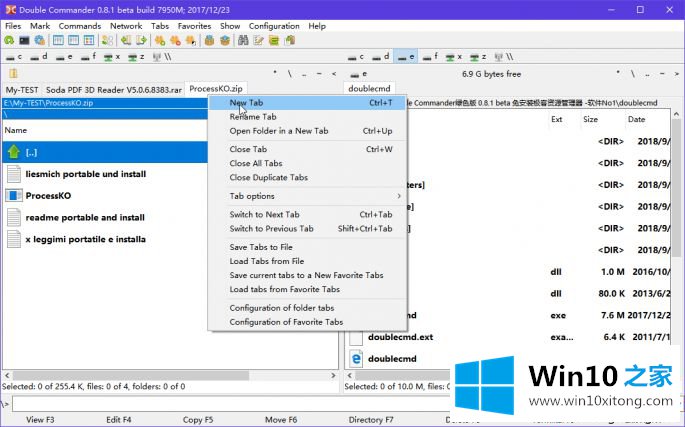Select the doublecmd tab in right panel
The height and width of the screenshot is (427, 685).
point(369,89)
